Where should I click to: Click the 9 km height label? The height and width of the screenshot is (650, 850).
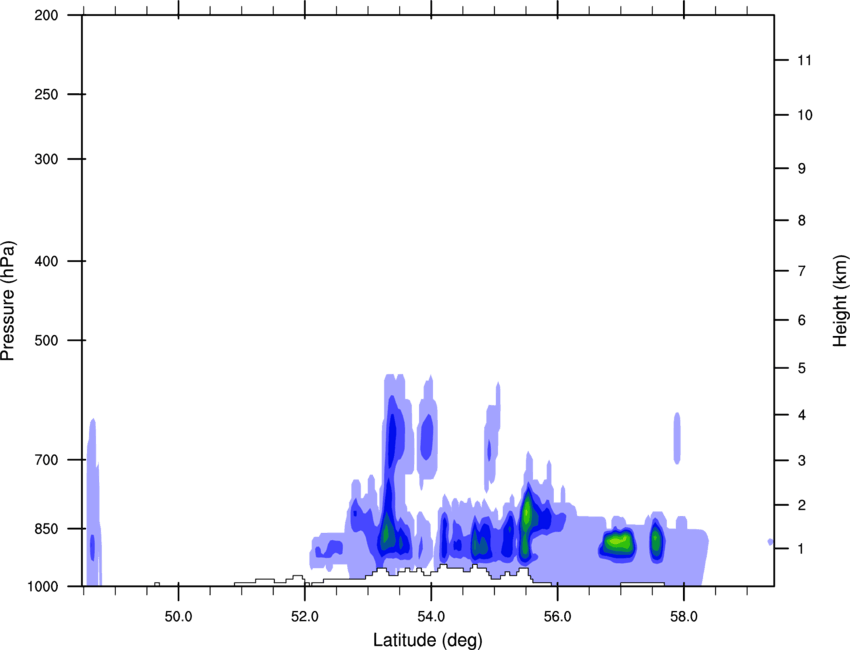(x=802, y=169)
